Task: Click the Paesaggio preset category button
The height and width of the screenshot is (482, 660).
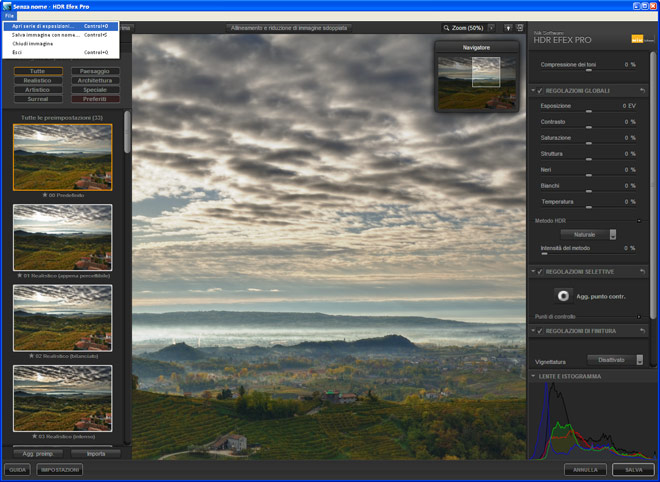Action: click(x=96, y=72)
